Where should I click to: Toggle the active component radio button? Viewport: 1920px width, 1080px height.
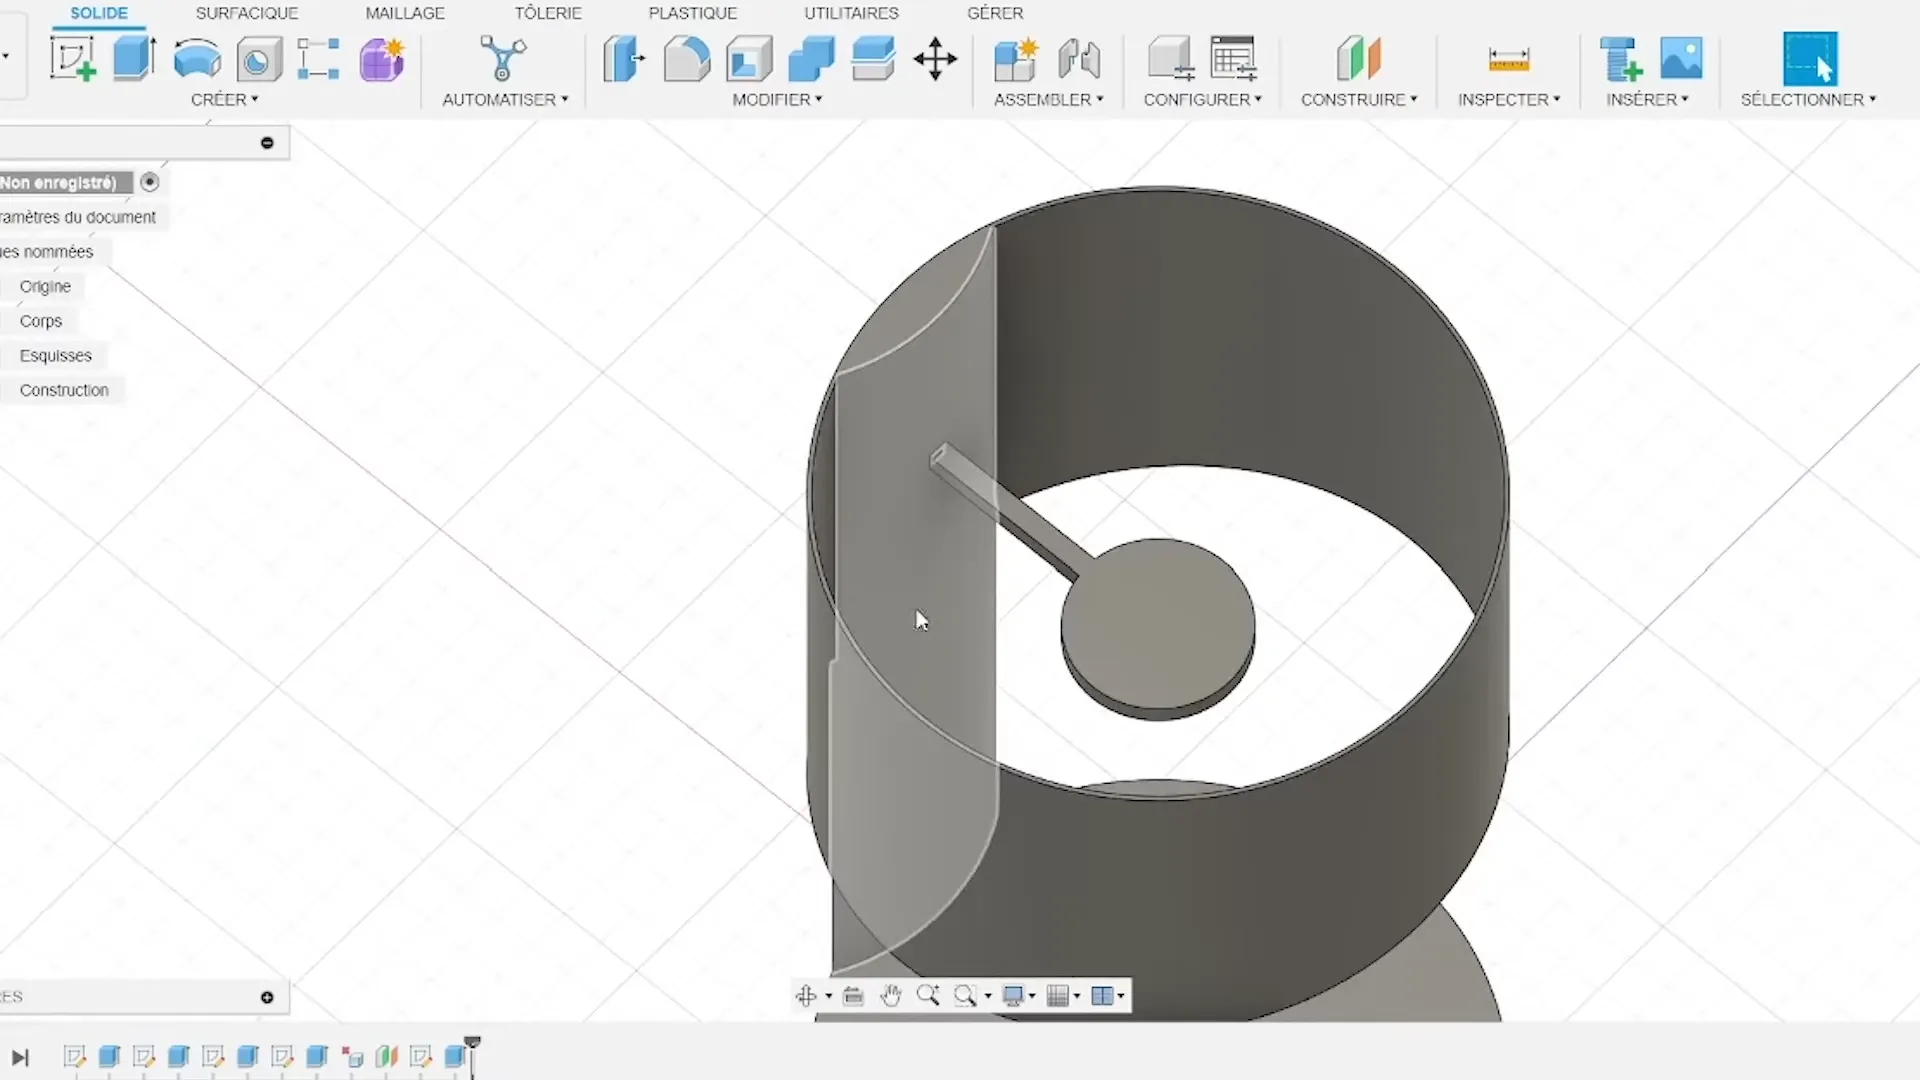pos(150,182)
